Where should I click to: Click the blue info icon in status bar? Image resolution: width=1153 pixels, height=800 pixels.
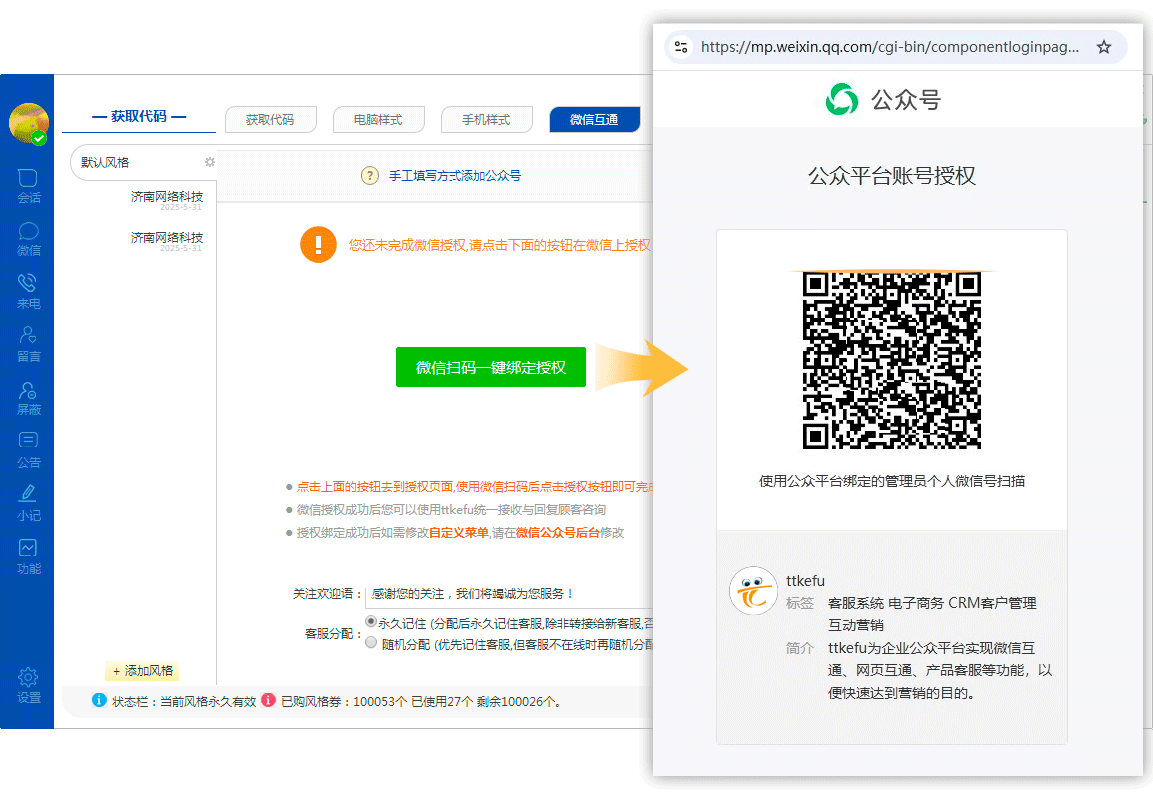point(99,700)
